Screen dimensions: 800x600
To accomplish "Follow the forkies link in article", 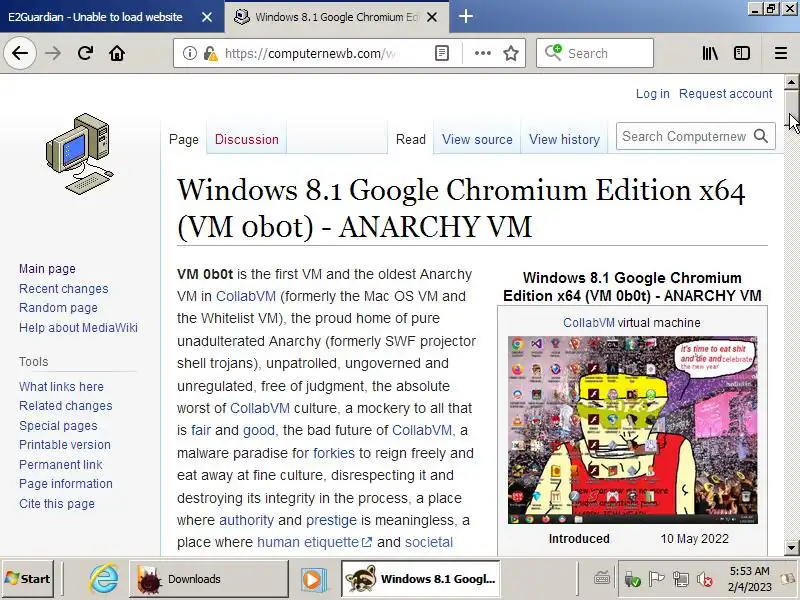I will pyautogui.click(x=334, y=453).
